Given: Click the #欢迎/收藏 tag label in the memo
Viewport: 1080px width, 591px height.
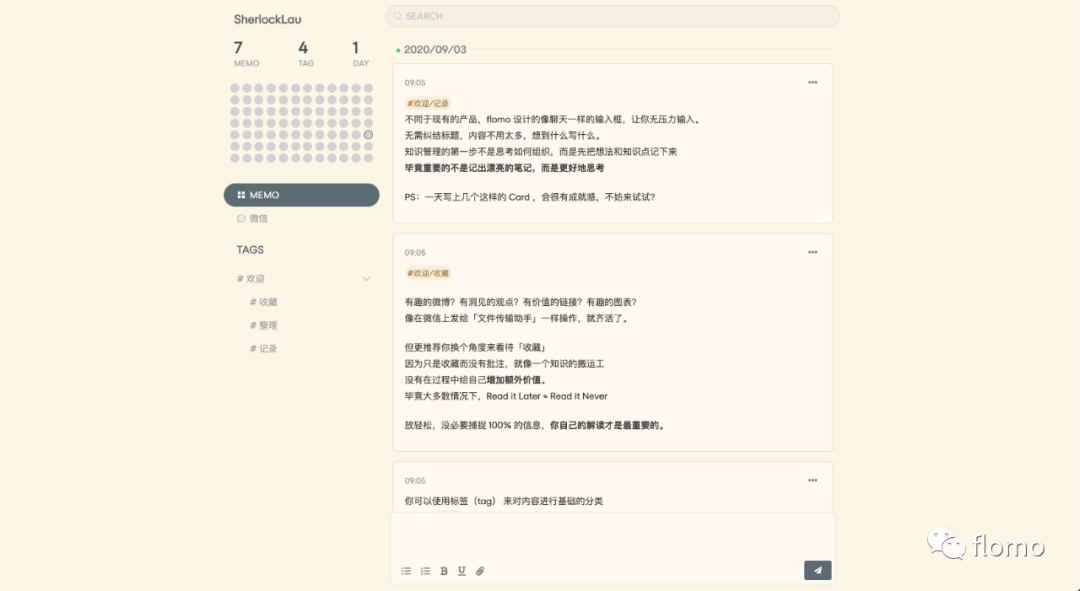Looking at the screenshot, I should (428, 273).
